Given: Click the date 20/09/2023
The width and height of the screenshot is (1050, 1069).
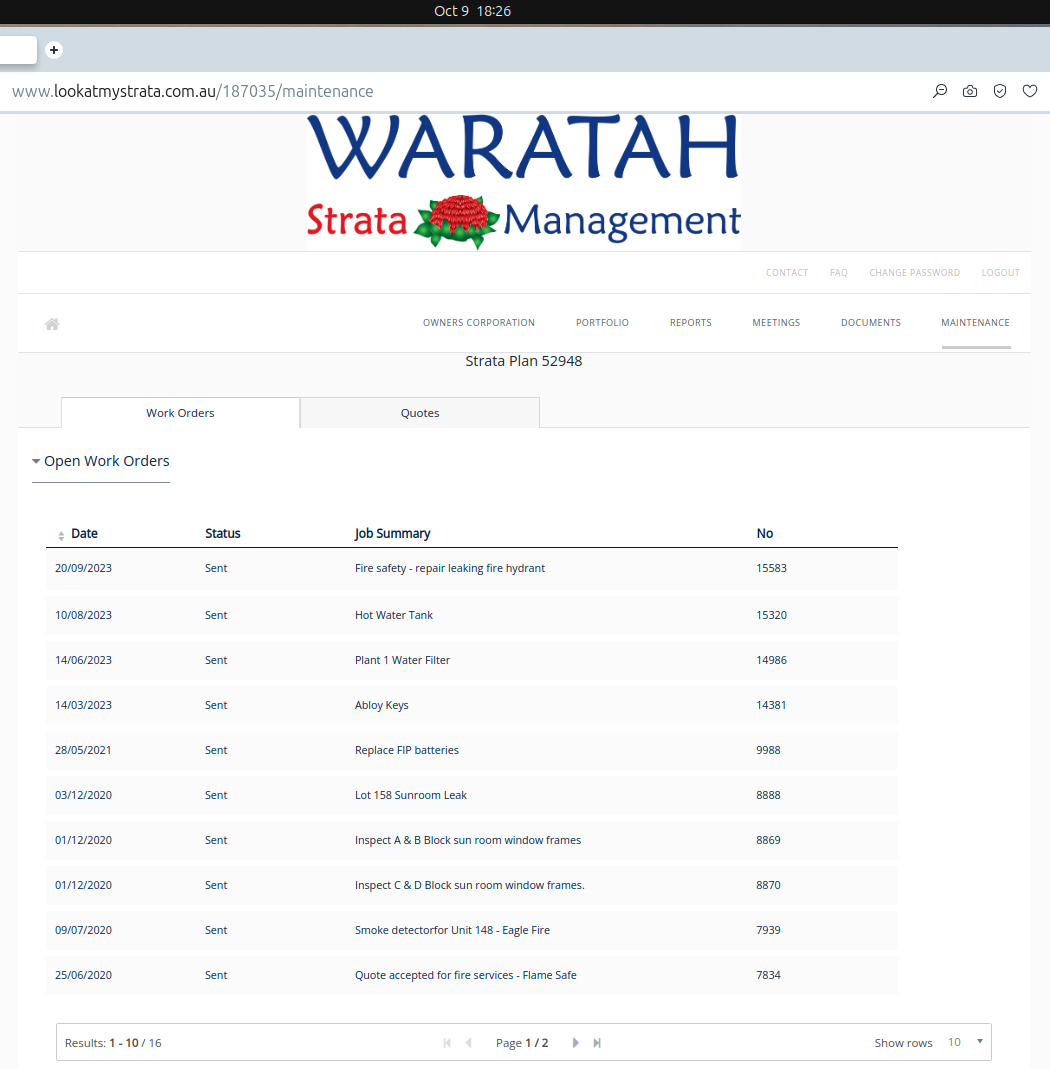Looking at the screenshot, I should point(83,569).
